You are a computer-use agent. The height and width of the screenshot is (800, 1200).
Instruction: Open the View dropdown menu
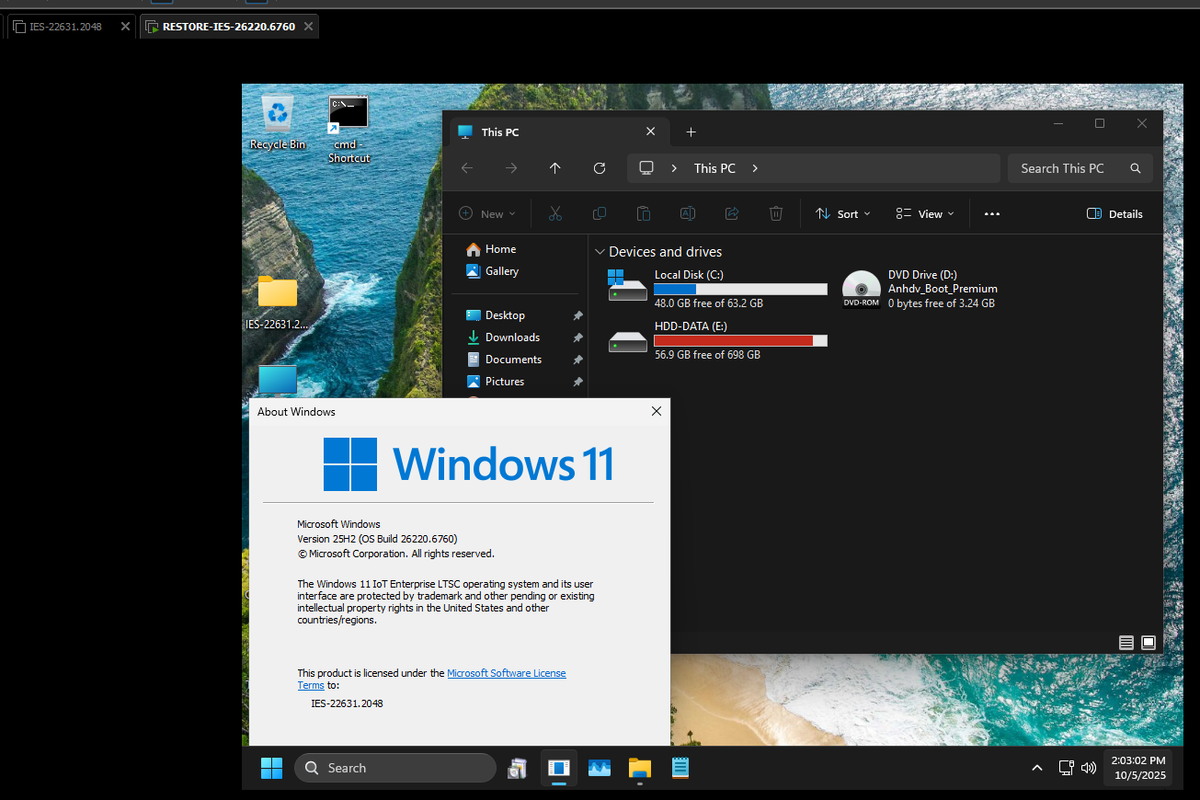[925, 214]
